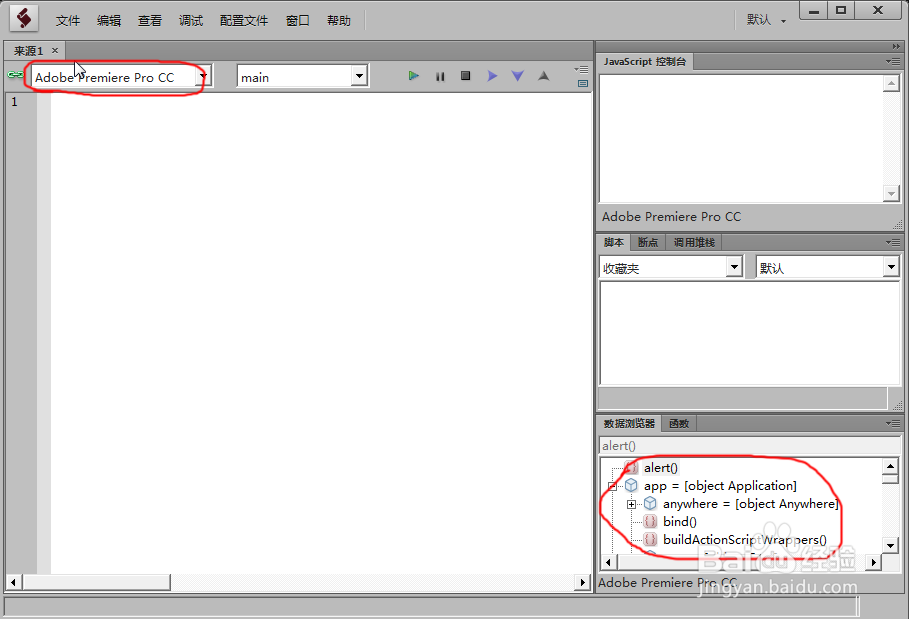This screenshot has width=909, height=619.
Task: Click the Data Browser horizontal scrollbar left arrow
Action: (x=608, y=562)
